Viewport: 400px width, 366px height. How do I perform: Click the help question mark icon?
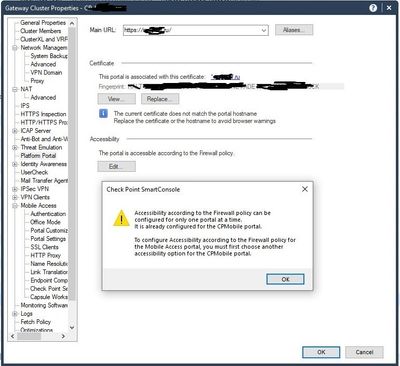373,8
